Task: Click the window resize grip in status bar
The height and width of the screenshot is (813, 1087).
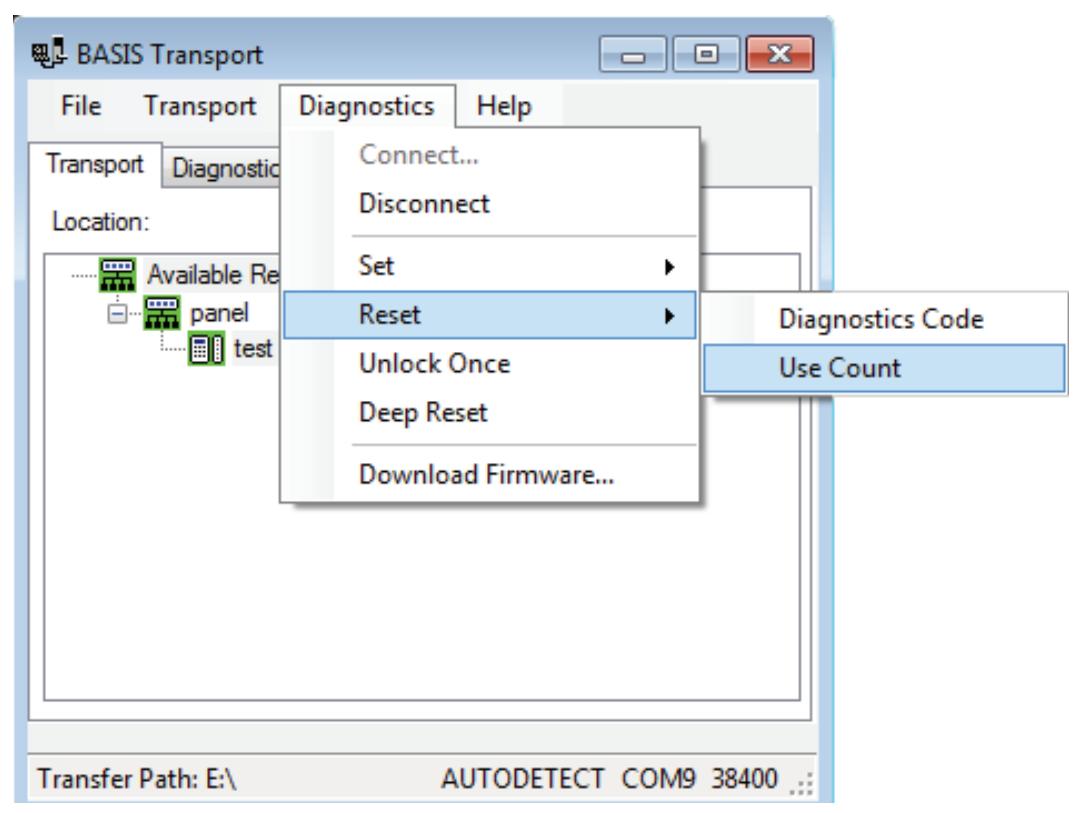Action: [x=801, y=784]
